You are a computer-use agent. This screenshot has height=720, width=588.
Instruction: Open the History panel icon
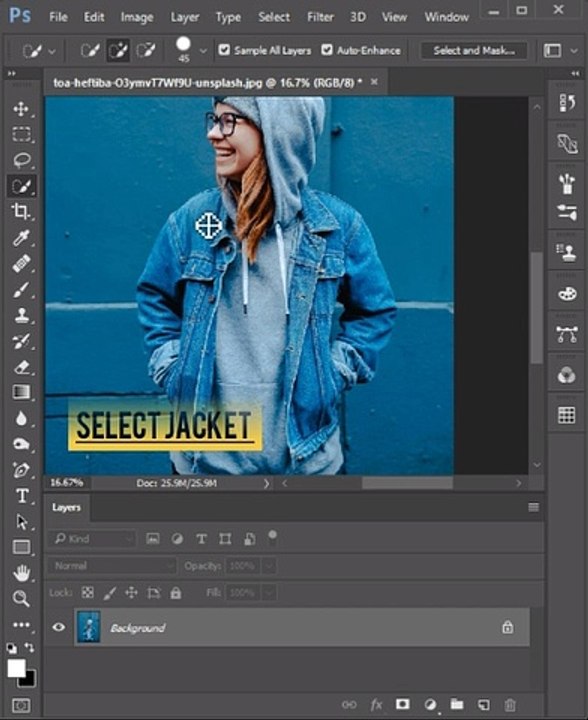pyautogui.click(x=567, y=103)
